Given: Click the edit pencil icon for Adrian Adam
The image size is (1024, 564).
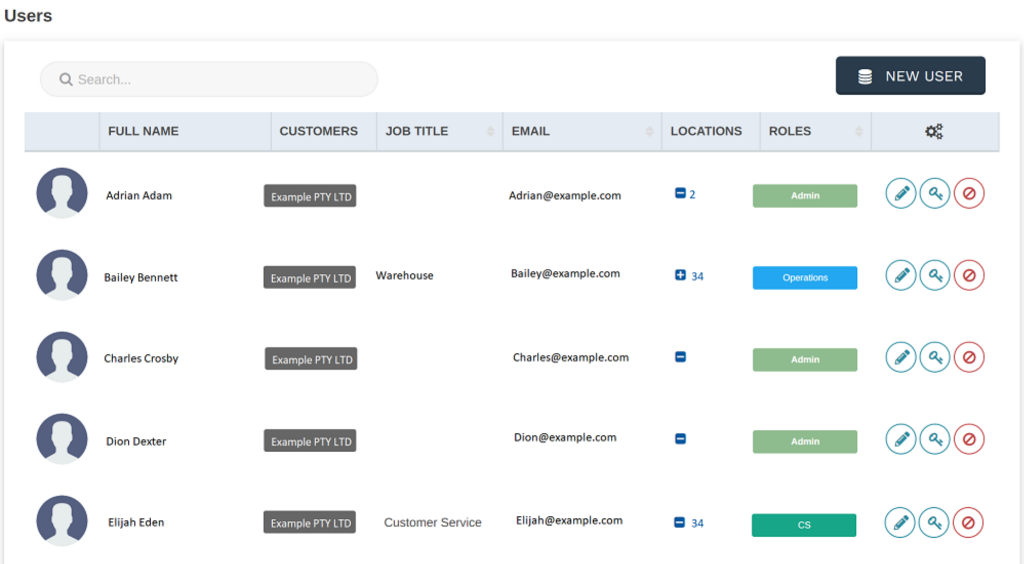Looking at the screenshot, I should coord(901,193).
